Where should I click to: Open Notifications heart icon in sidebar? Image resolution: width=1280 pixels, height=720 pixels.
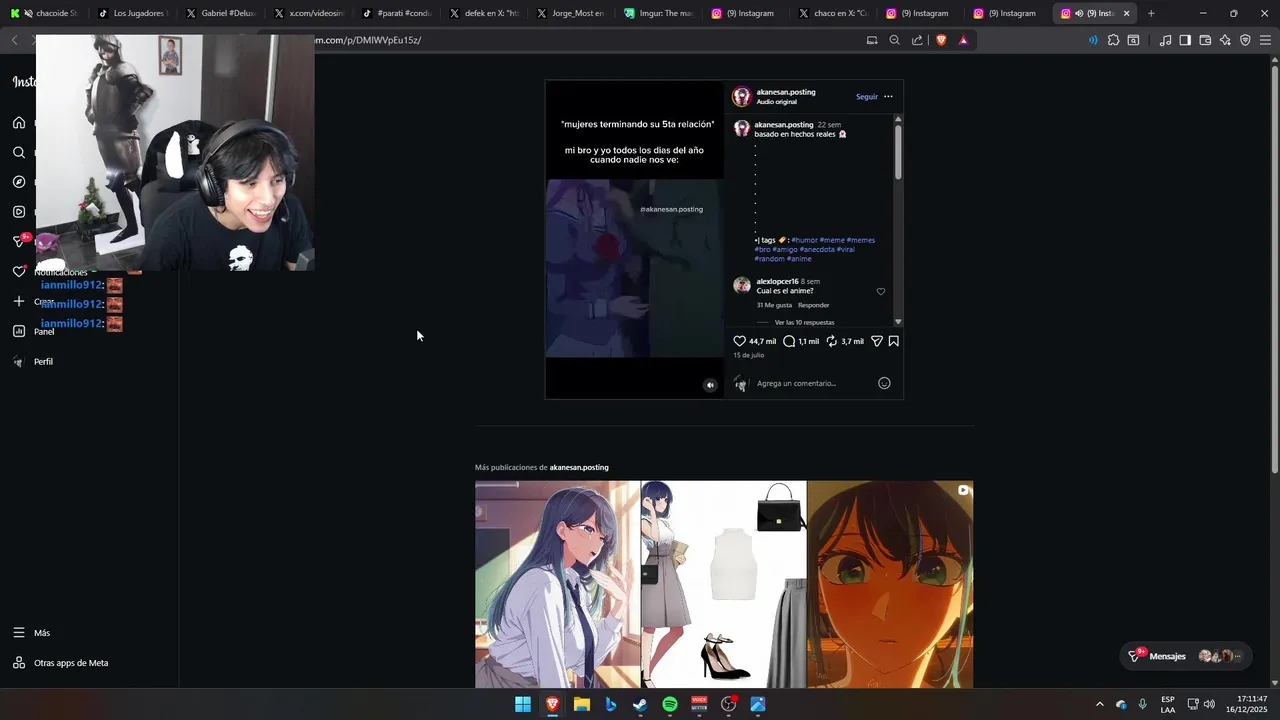(x=19, y=272)
